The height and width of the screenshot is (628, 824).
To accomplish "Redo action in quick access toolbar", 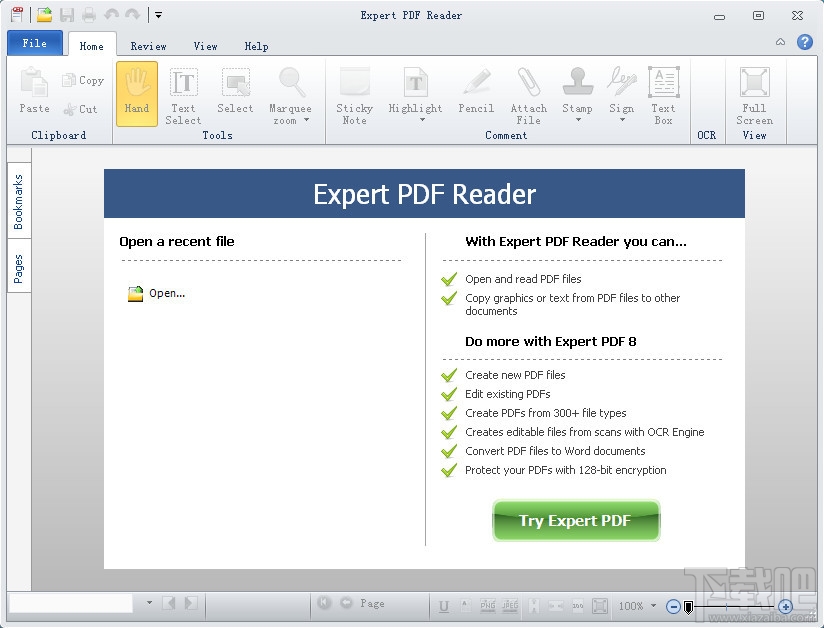I will 132,15.
